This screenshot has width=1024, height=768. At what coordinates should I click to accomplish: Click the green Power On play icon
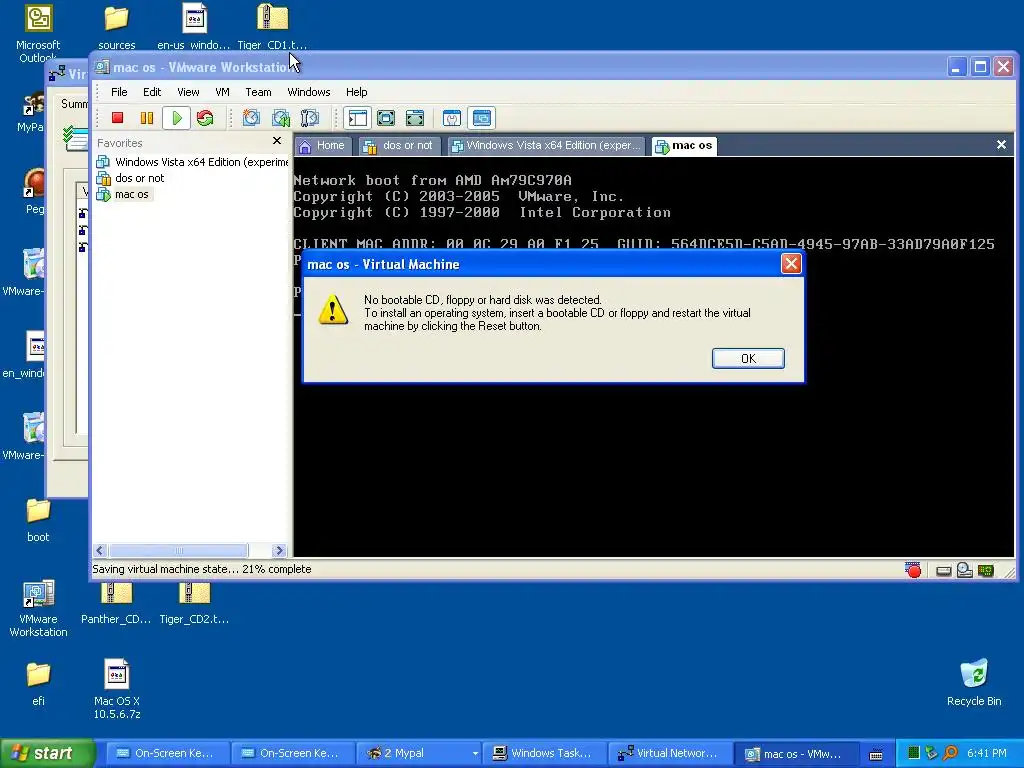[x=176, y=118]
